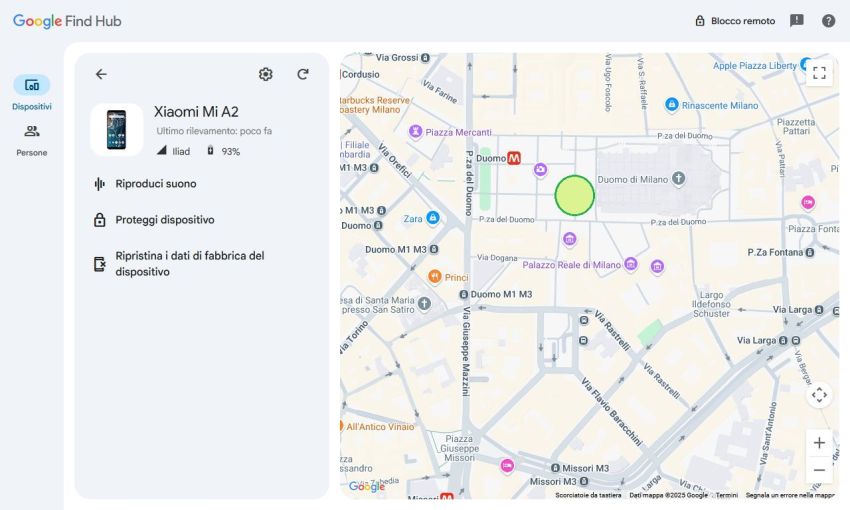The height and width of the screenshot is (510, 850).
Task: Click the Princi restaurant pin
Action: (x=435, y=276)
